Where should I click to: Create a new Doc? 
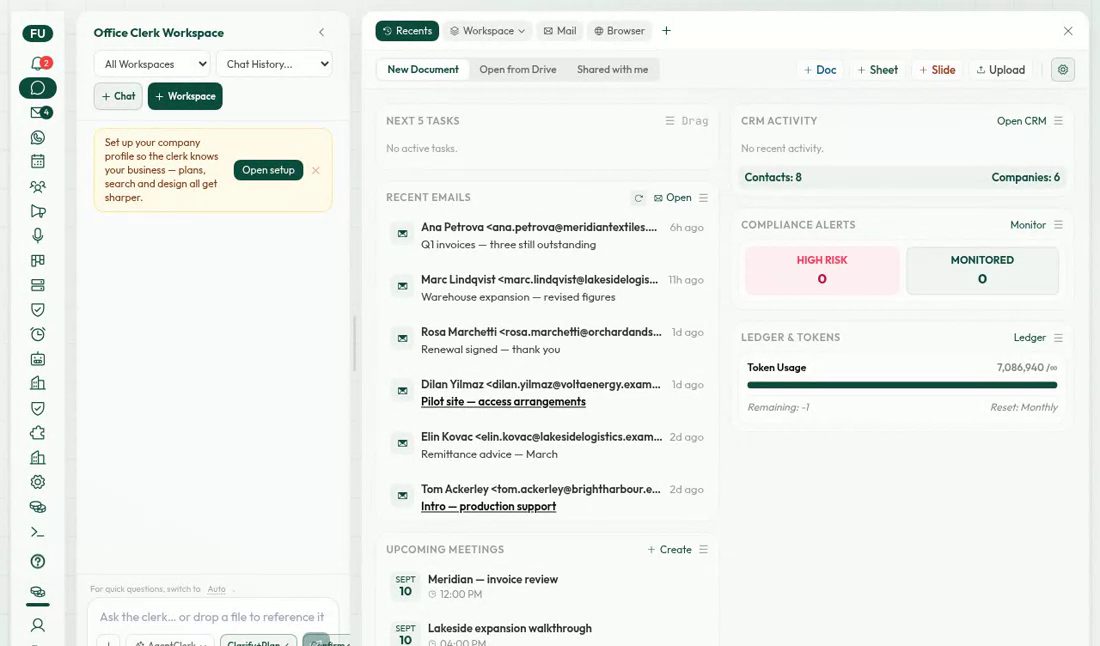(x=820, y=70)
